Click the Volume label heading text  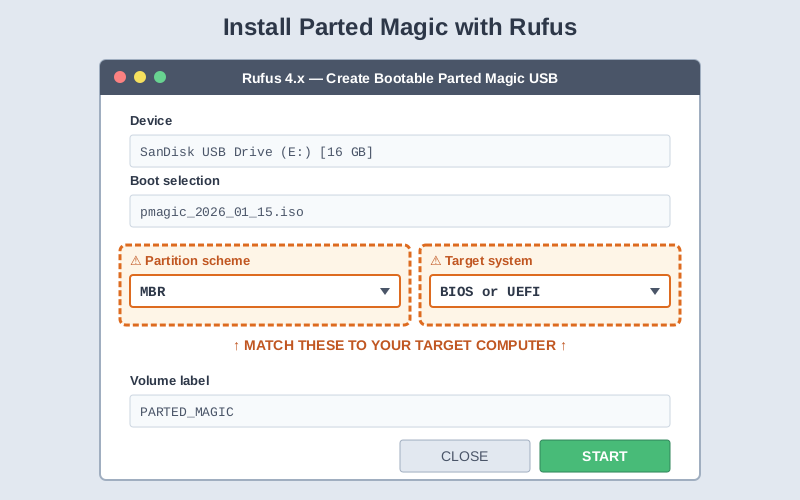(169, 381)
